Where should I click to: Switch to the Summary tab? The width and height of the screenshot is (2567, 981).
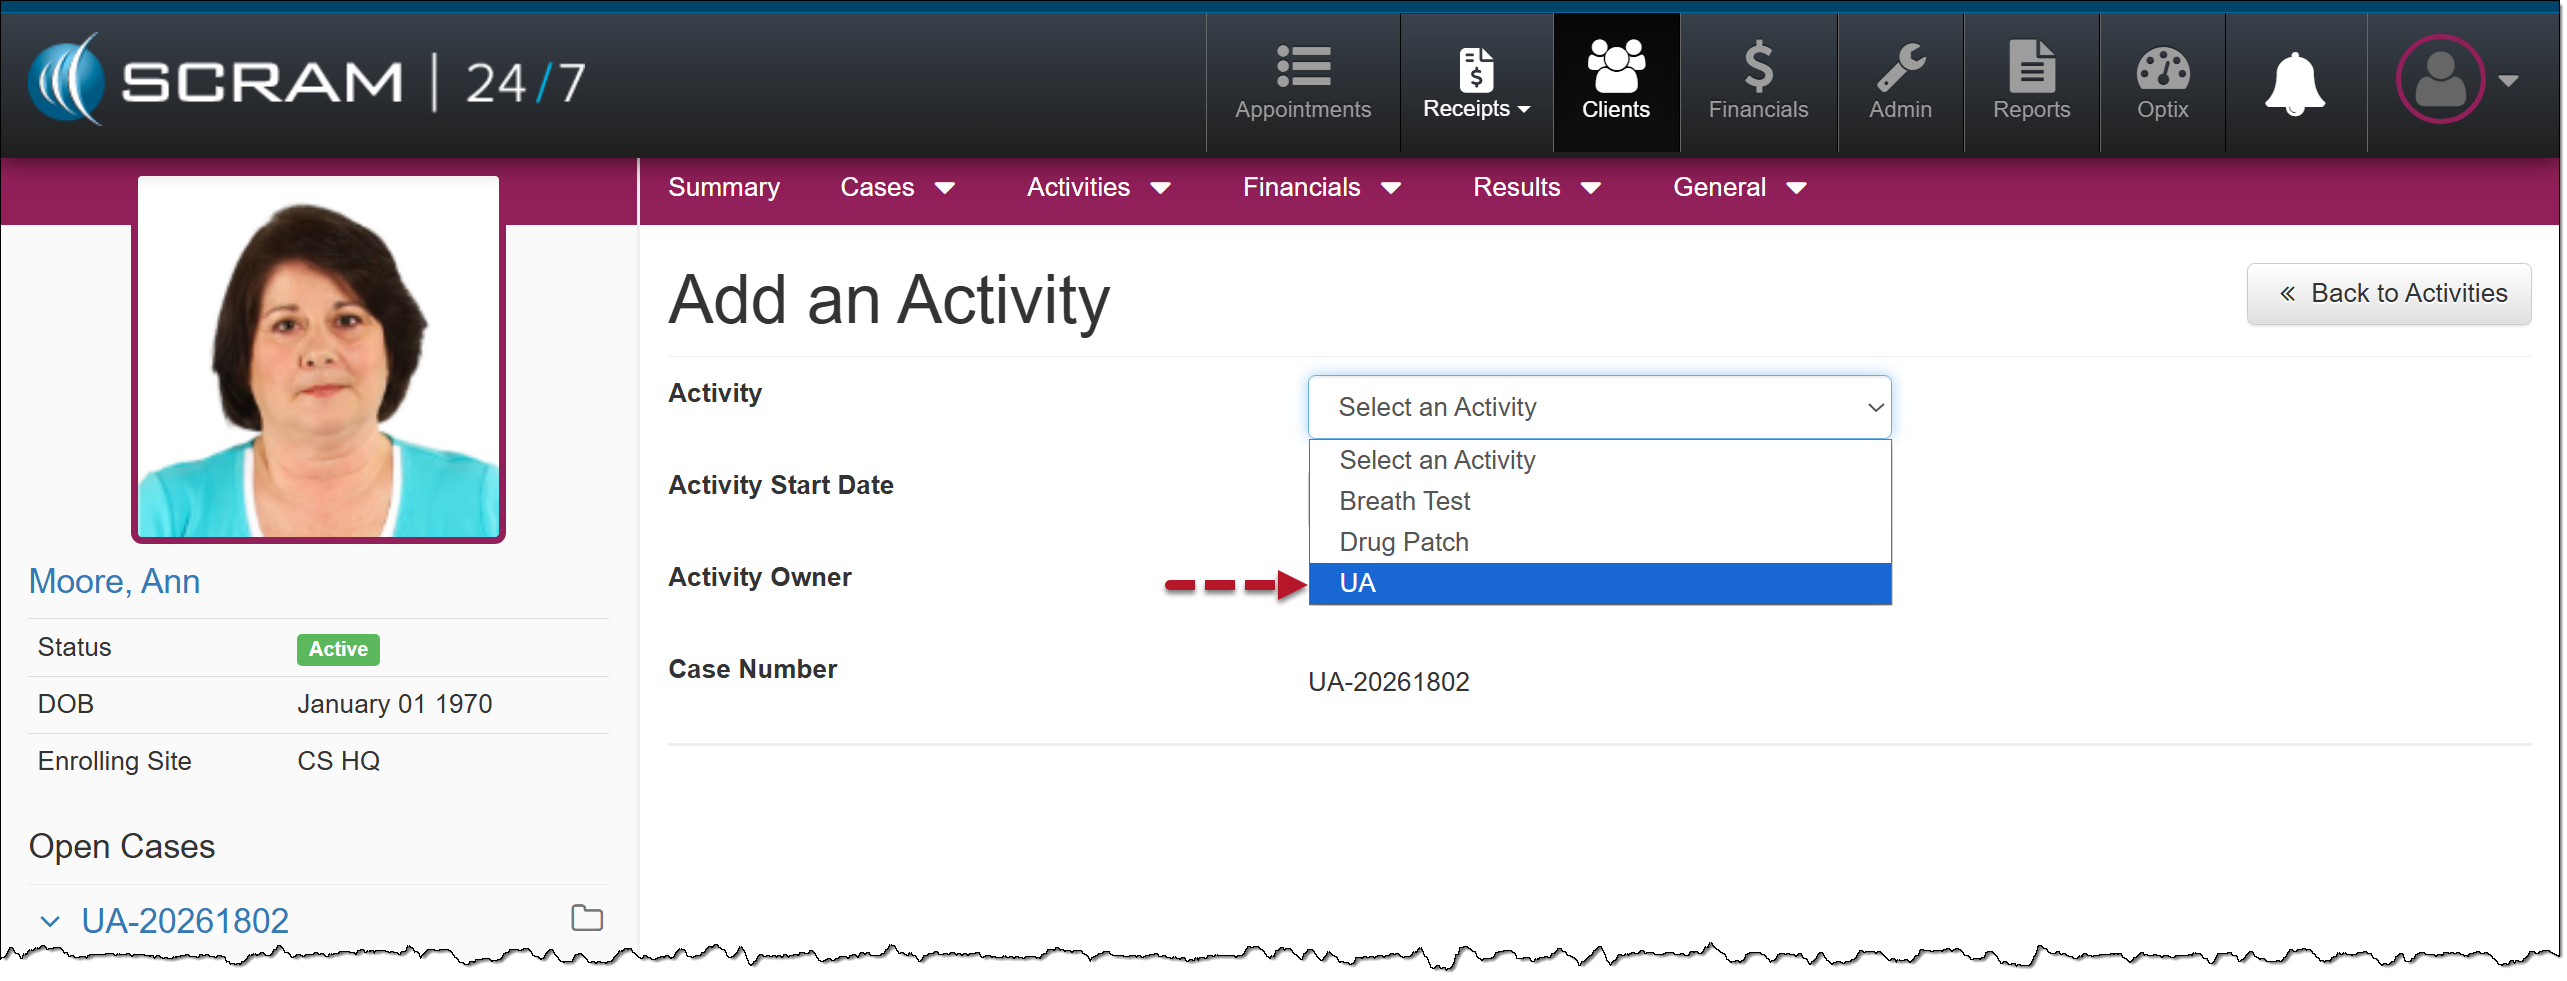[723, 188]
